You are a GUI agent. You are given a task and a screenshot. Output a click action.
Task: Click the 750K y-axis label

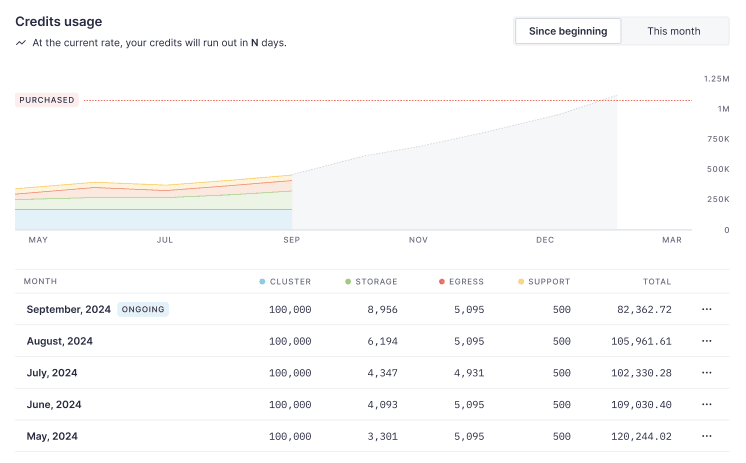pos(718,139)
